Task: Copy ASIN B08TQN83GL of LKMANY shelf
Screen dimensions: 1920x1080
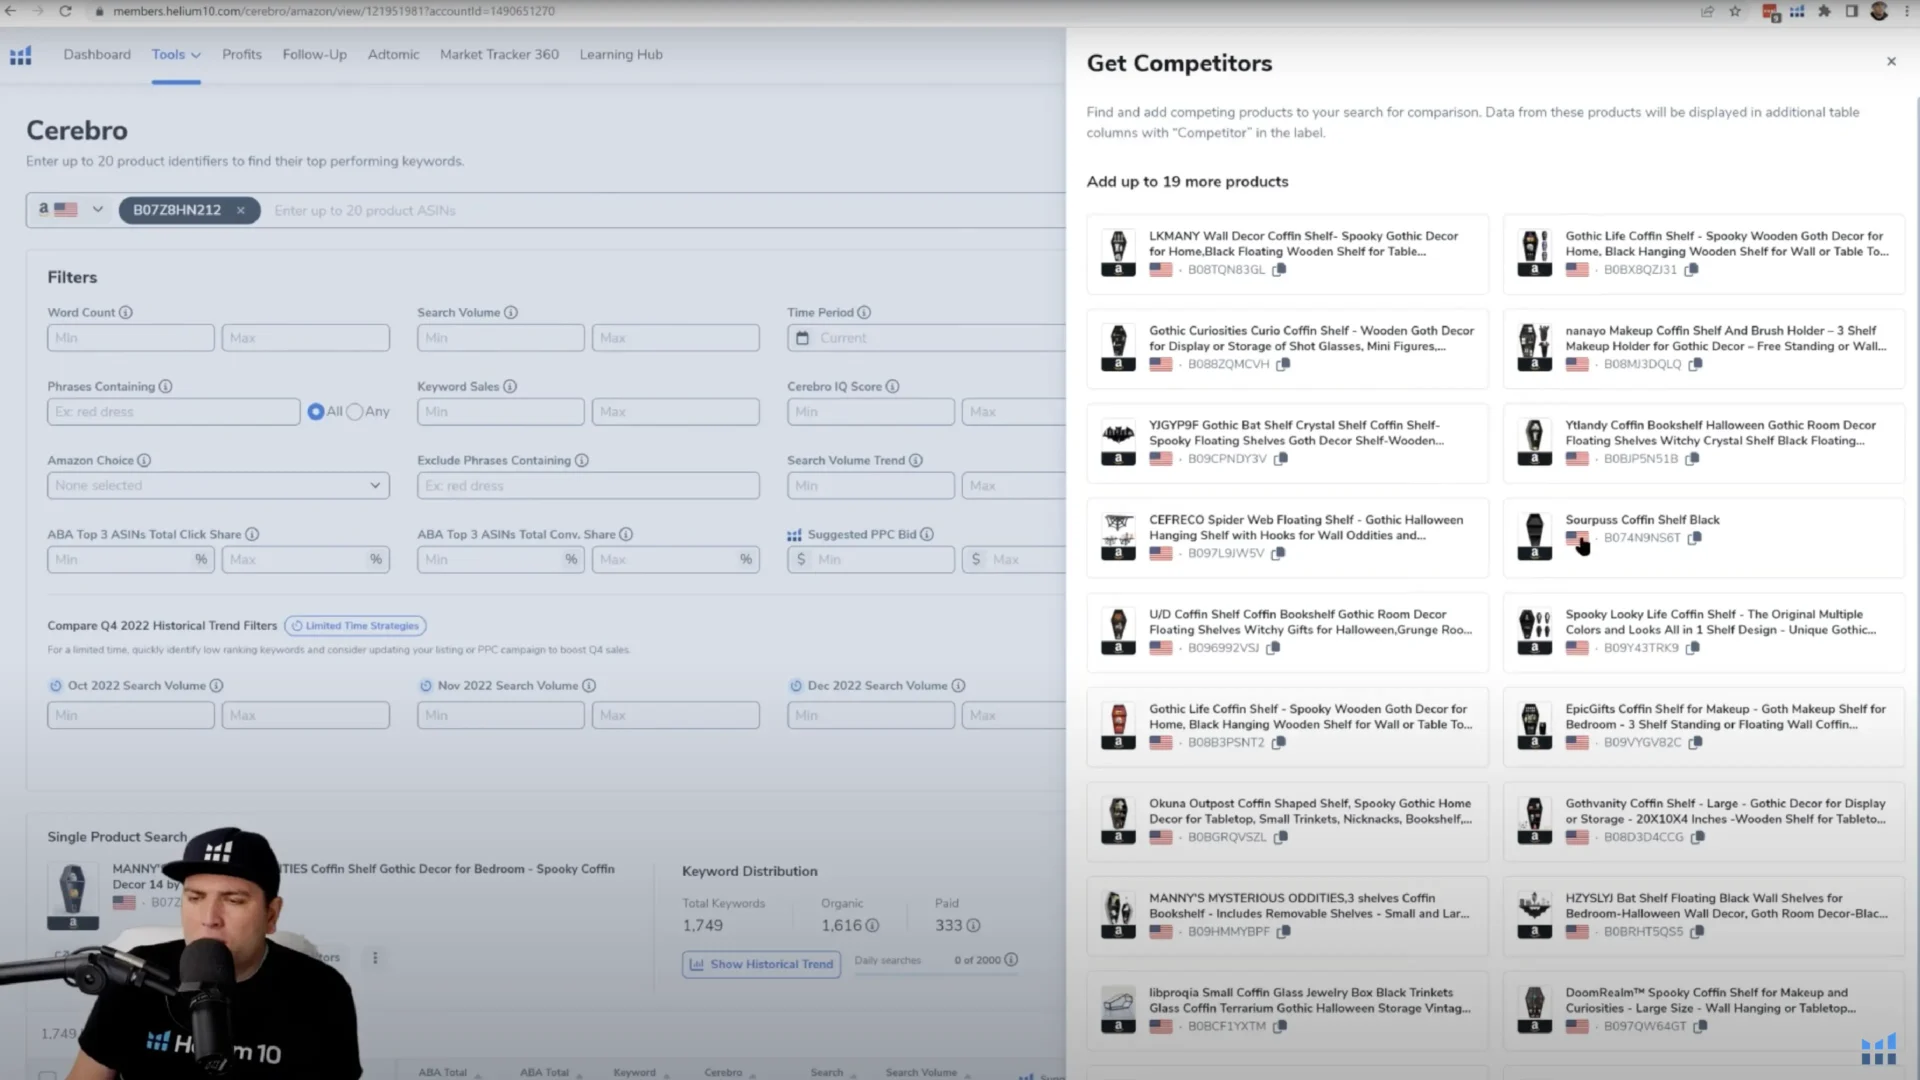Action: click(1279, 270)
